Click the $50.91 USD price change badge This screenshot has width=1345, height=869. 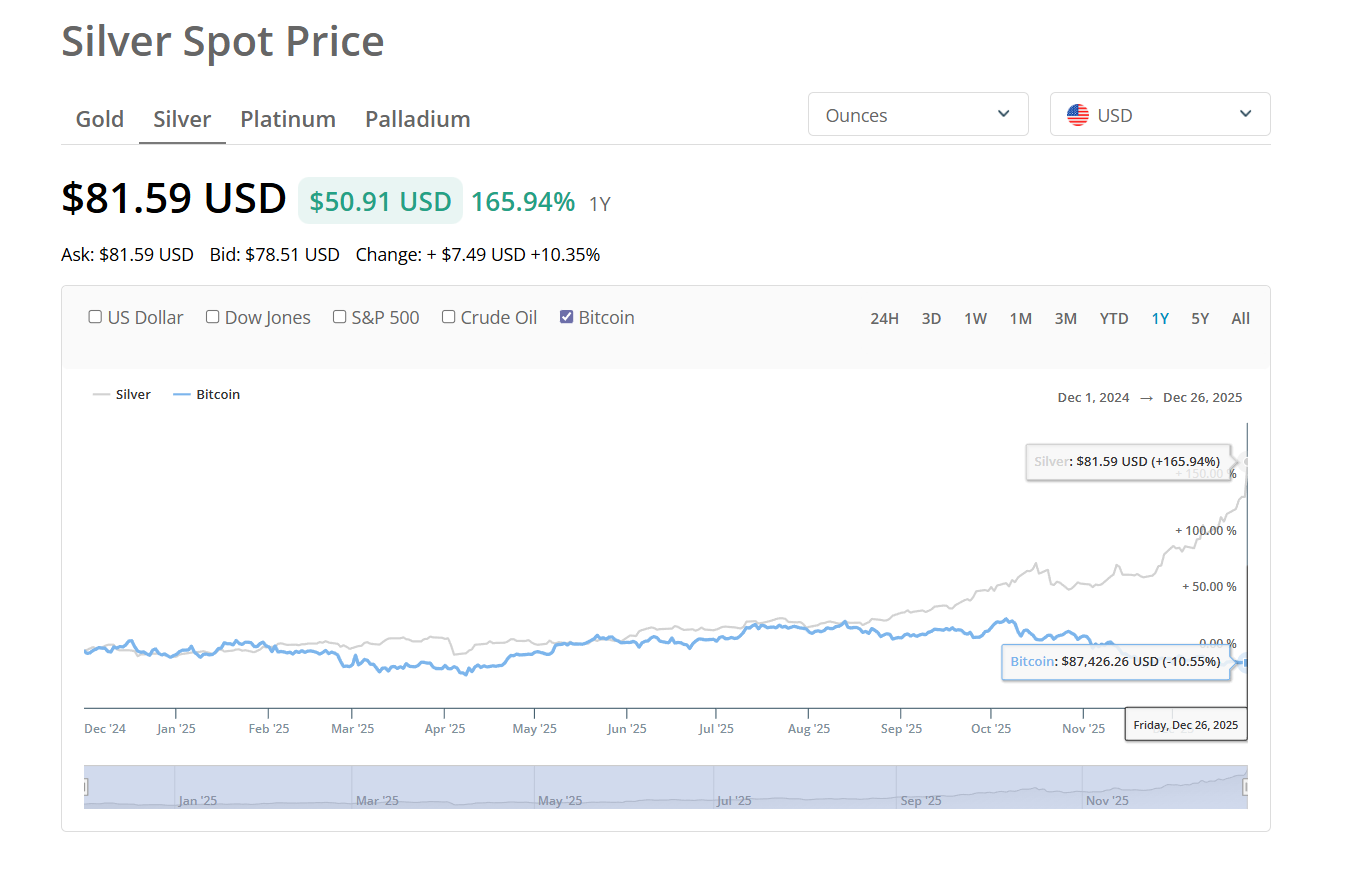pos(380,201)
